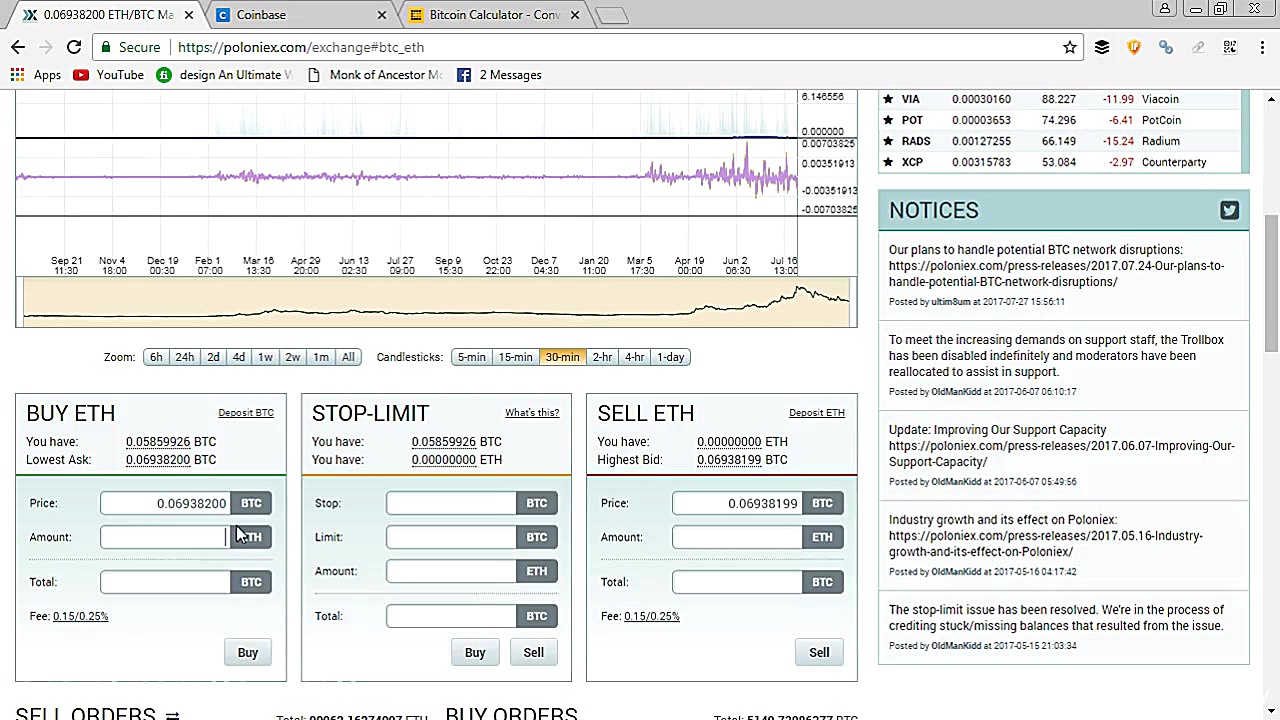Image resolution: width=1280 pixels, height=720 pixels.
Task: Reload the Poloniex page
Action: tap(74, 47)
